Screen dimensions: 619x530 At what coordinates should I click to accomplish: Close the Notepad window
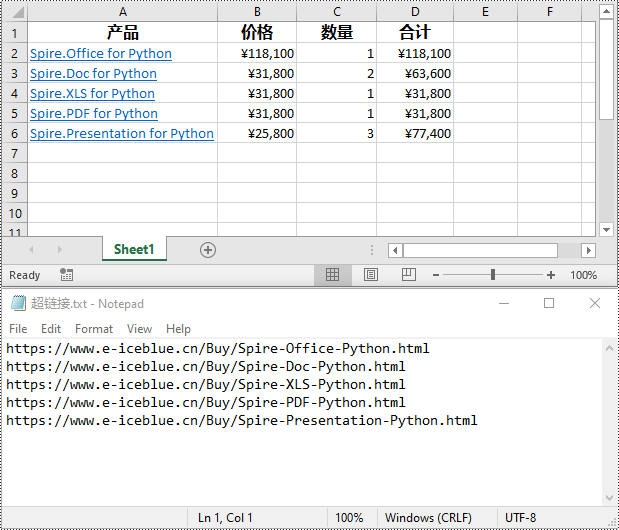click(595, 303)
